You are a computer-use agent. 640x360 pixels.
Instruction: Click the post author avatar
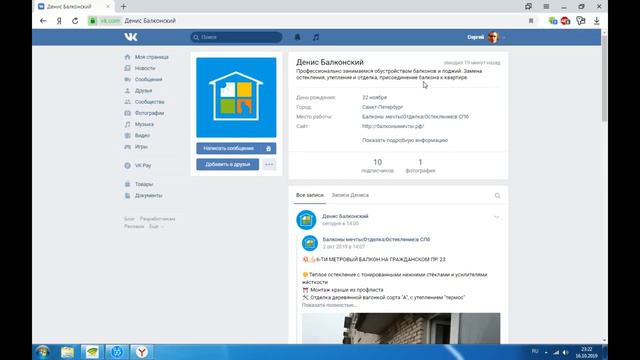click(x=306, y=220)
